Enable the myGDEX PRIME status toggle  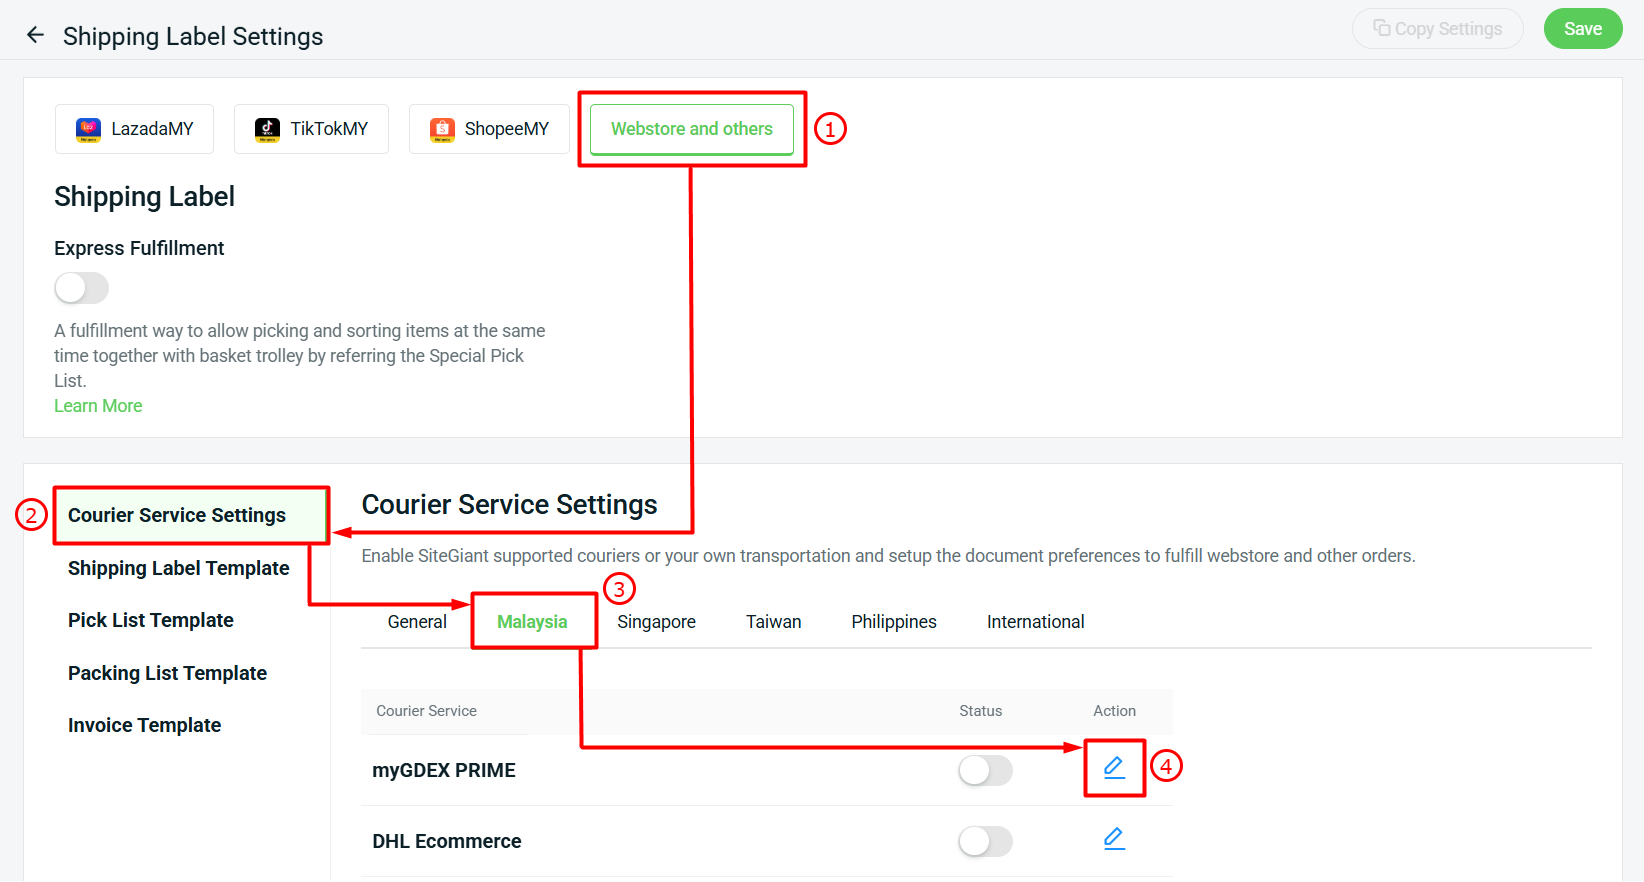(x=985, y=770)
